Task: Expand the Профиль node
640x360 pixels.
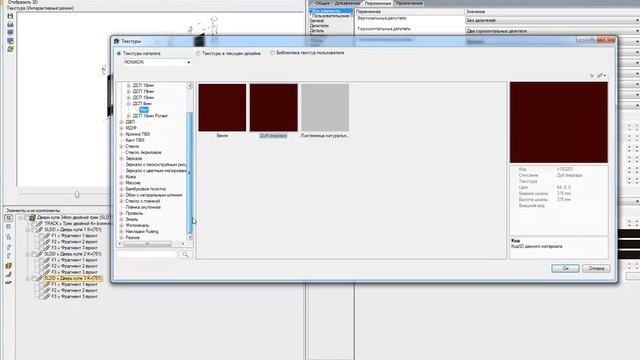Action: [x=121, y=213]
